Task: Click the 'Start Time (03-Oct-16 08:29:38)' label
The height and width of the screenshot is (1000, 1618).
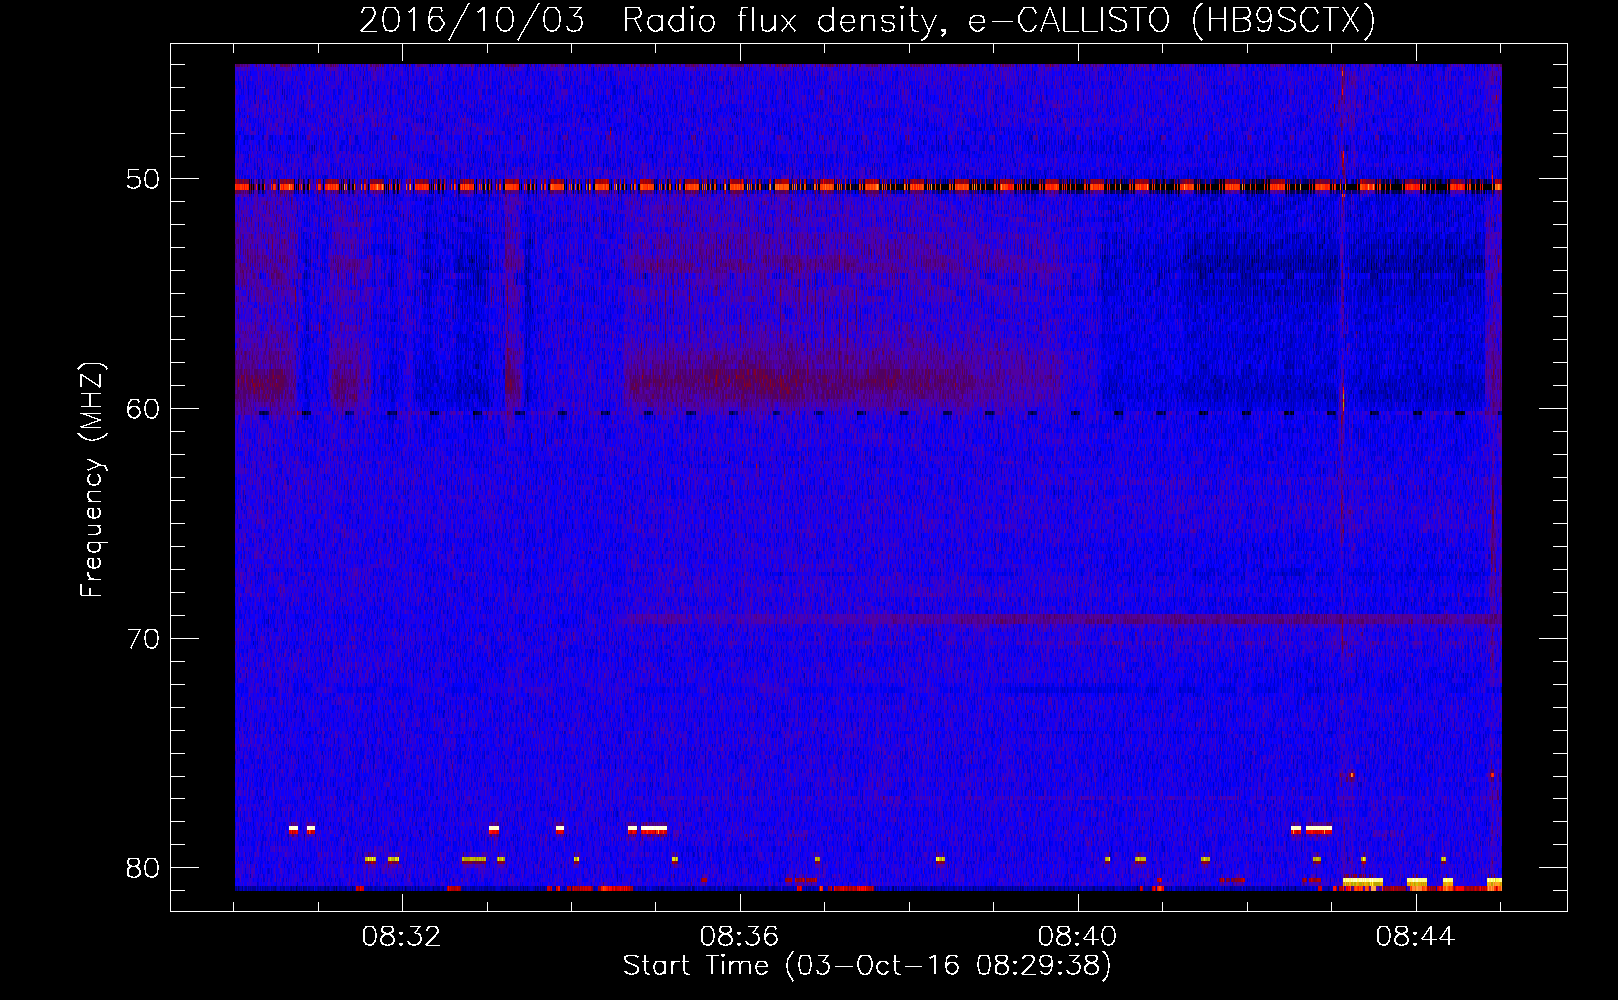Action: [867, 966]
